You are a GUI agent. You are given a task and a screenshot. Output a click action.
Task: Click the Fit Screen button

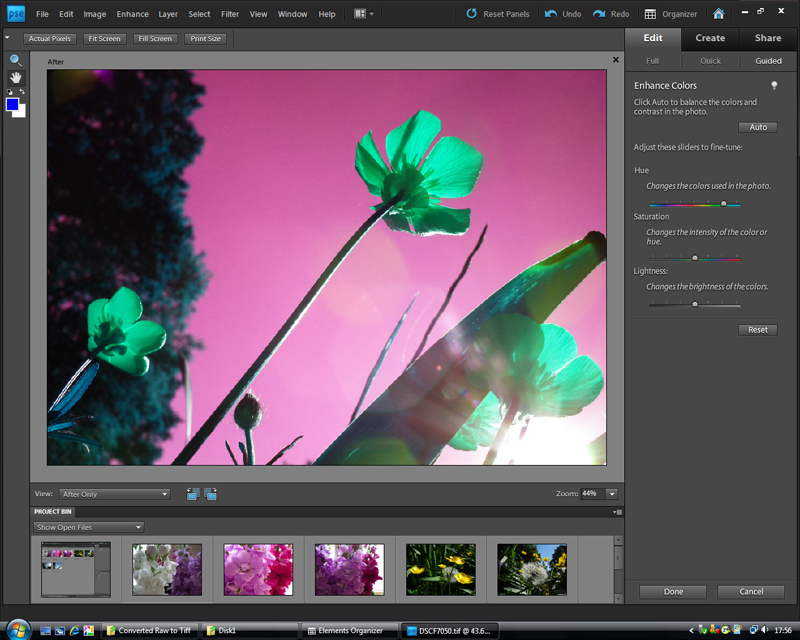coord(105,38)
